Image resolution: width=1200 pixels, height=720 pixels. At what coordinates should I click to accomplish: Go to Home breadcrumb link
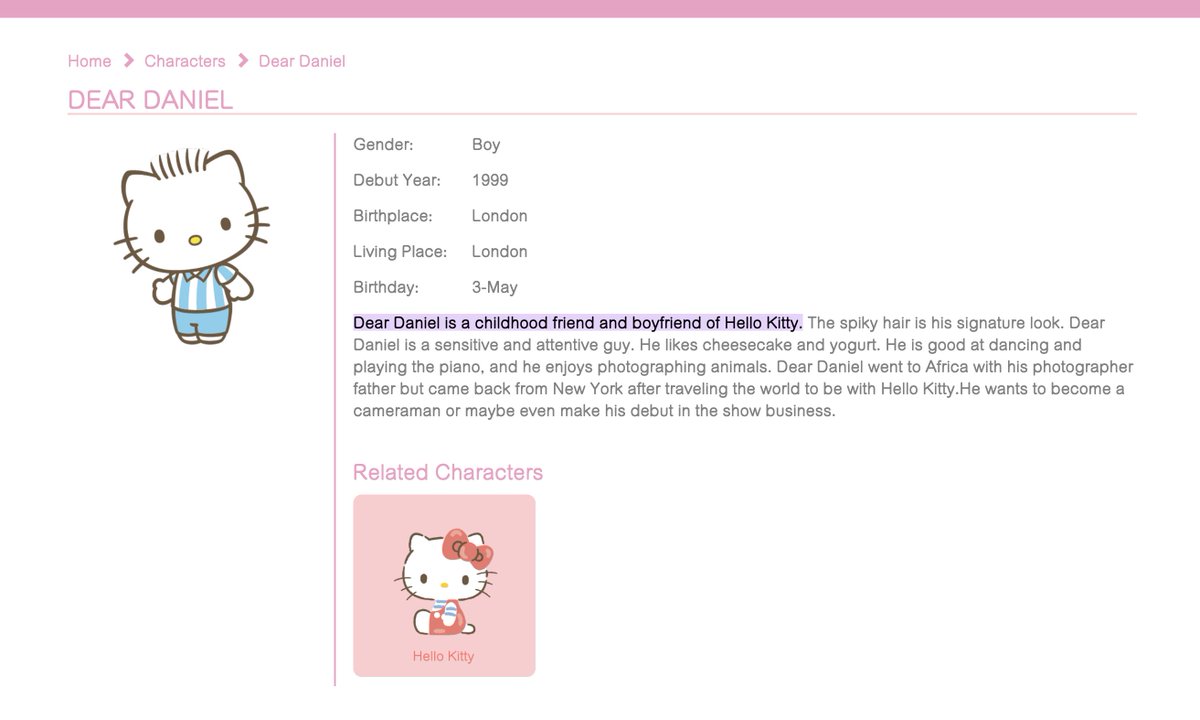[89, 61]
